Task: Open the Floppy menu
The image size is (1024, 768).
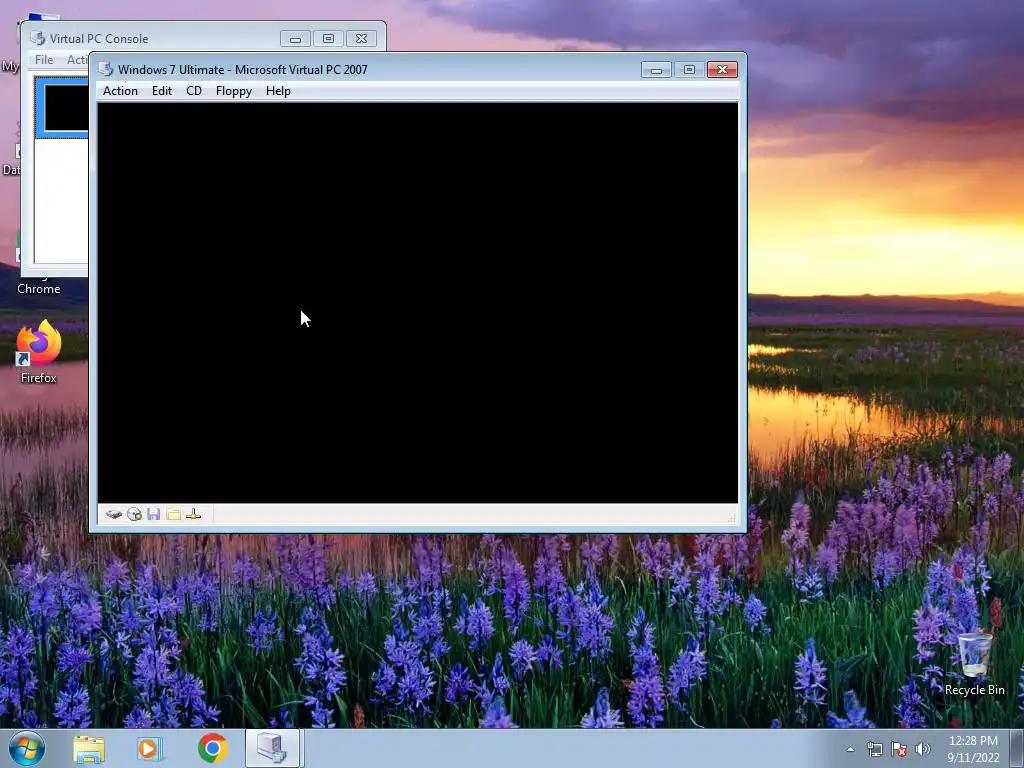Action: tap(234, 91)
